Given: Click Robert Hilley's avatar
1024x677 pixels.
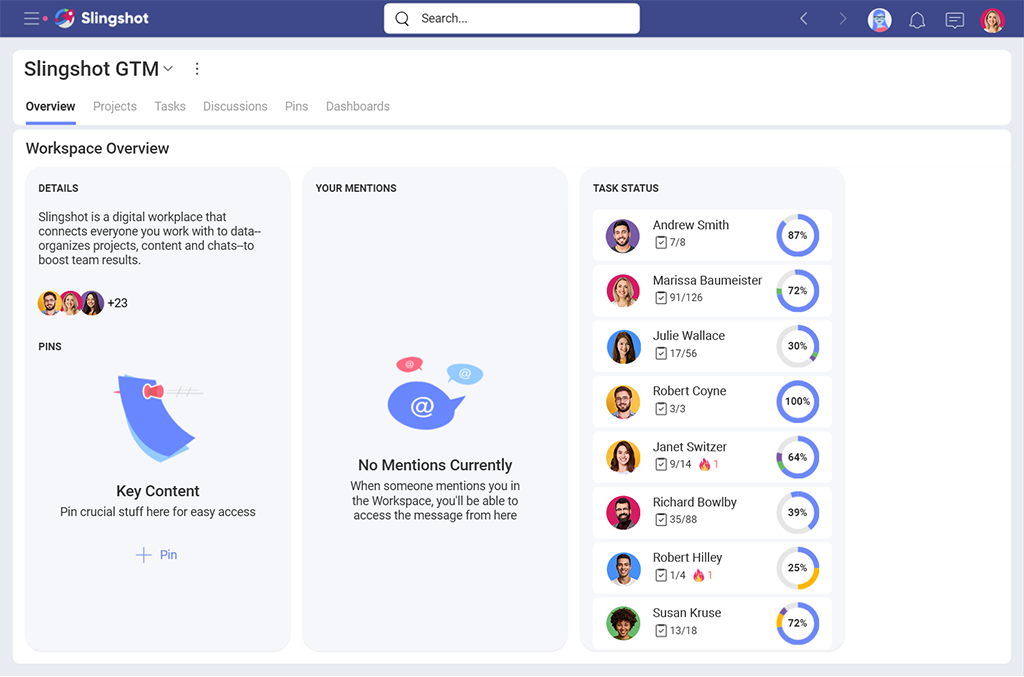Looking at the screenshot, I should (x=622, y=568).
